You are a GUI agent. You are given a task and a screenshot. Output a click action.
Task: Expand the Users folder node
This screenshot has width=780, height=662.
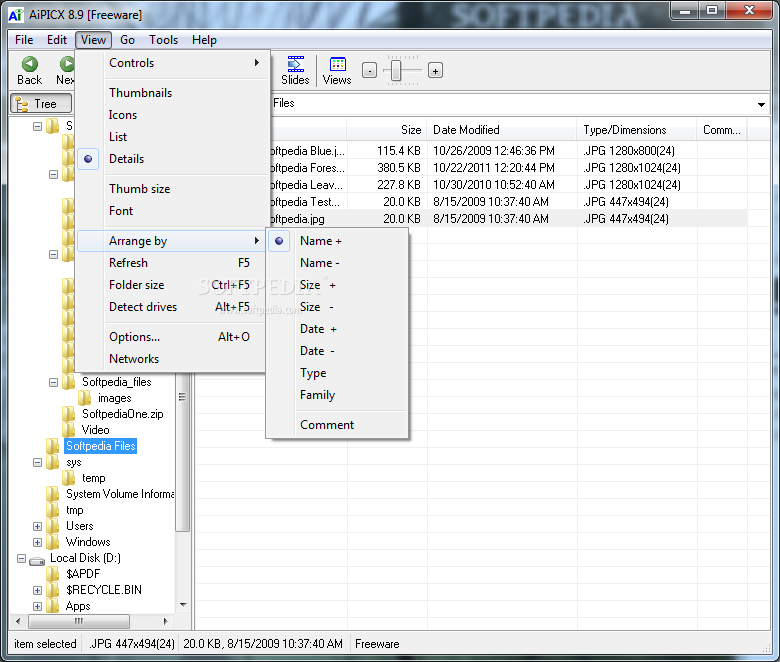(37, 526)
